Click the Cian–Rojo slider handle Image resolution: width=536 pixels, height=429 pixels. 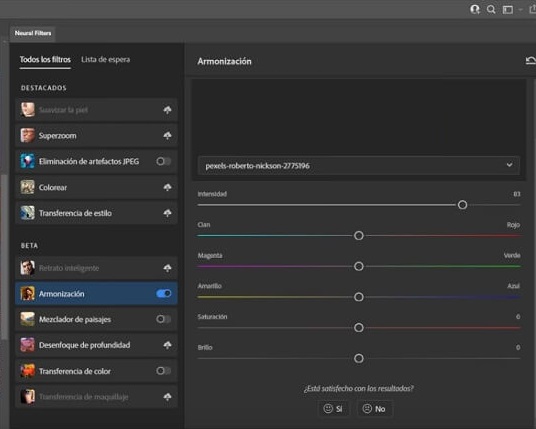359,236
